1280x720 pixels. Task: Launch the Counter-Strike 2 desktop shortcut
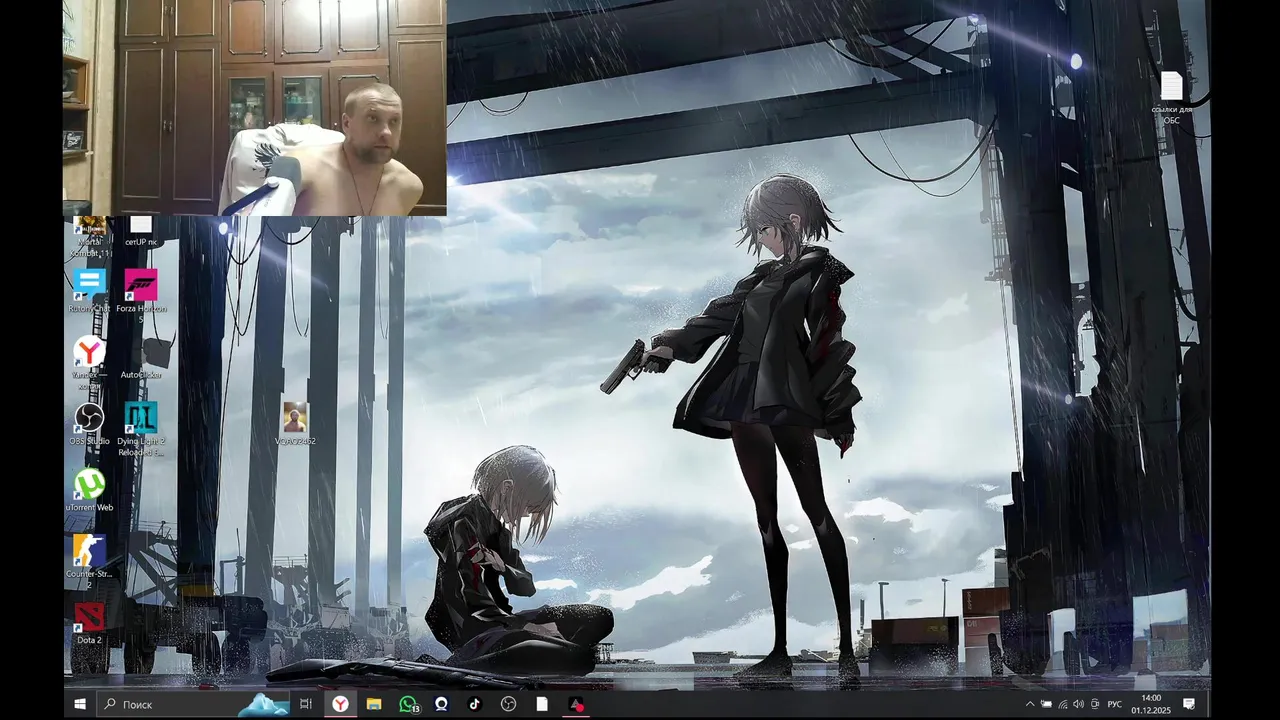[89, 562]
